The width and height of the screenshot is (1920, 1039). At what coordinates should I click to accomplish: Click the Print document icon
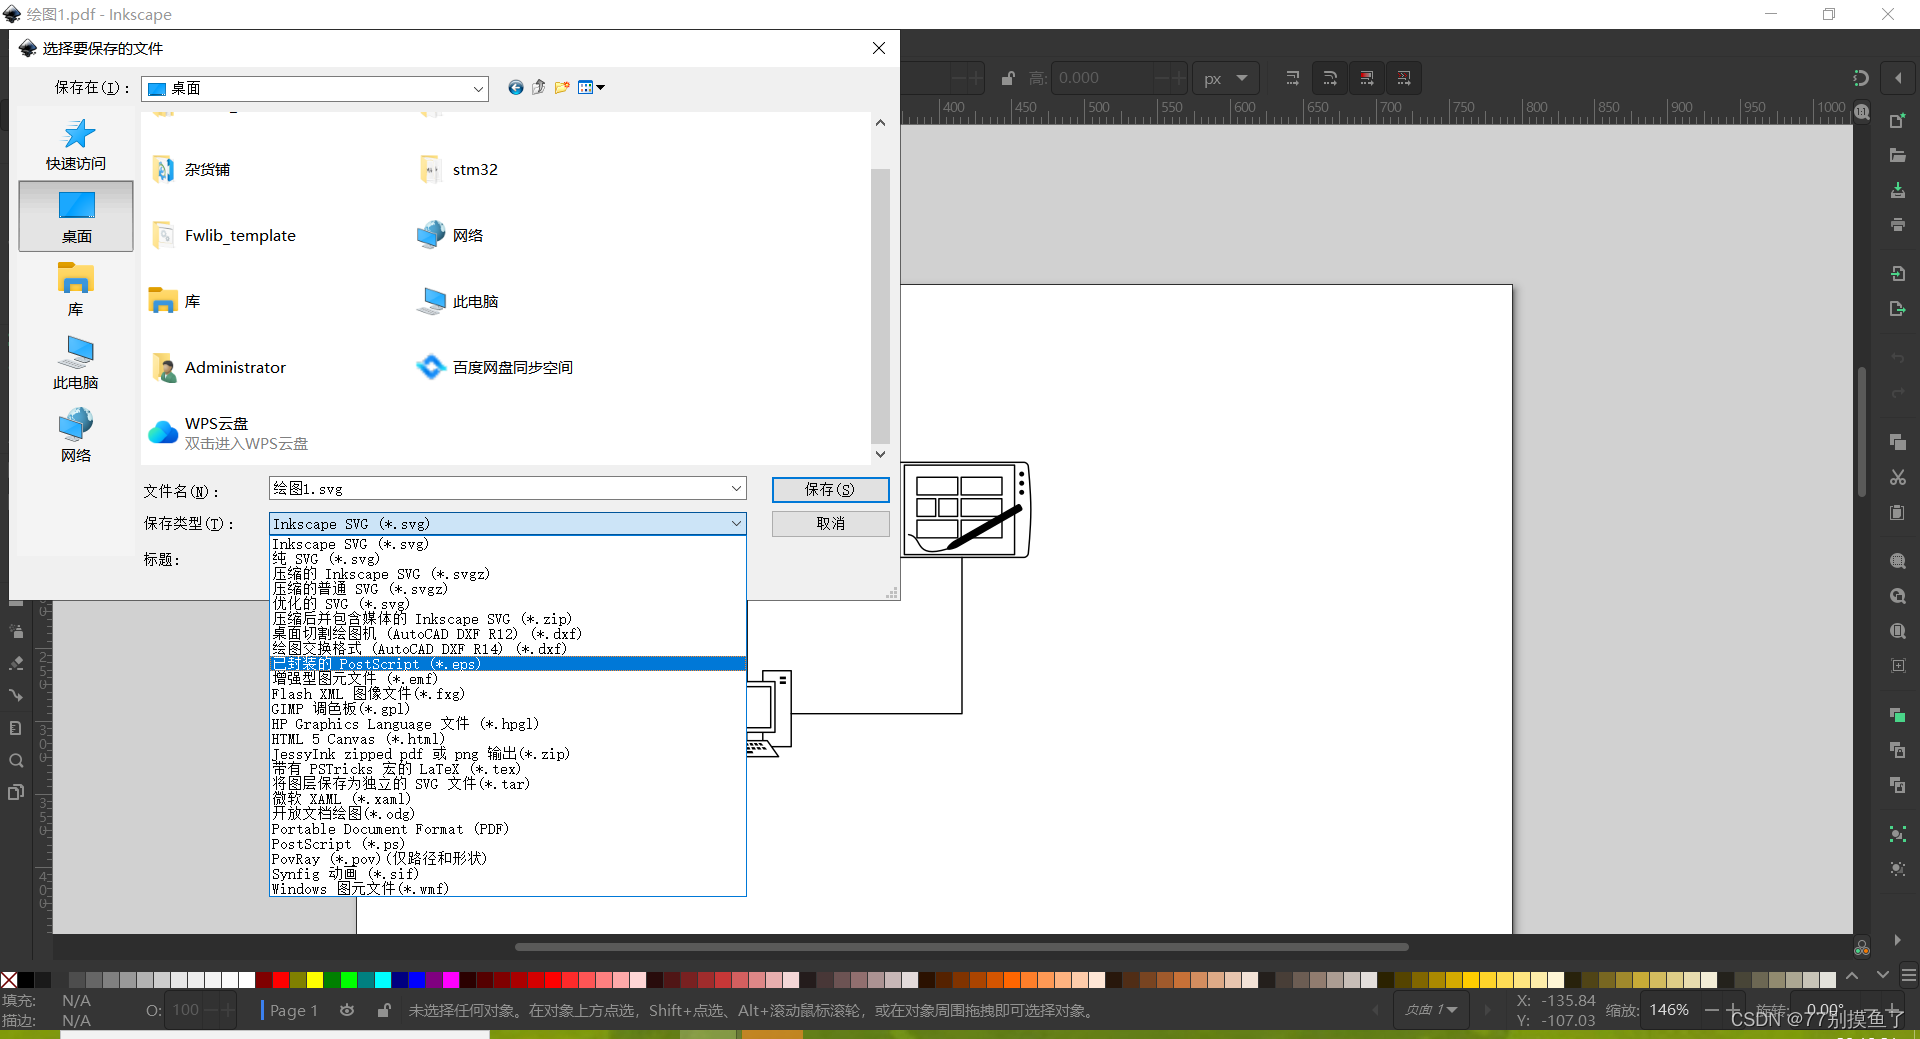(x=1897, y=224)
